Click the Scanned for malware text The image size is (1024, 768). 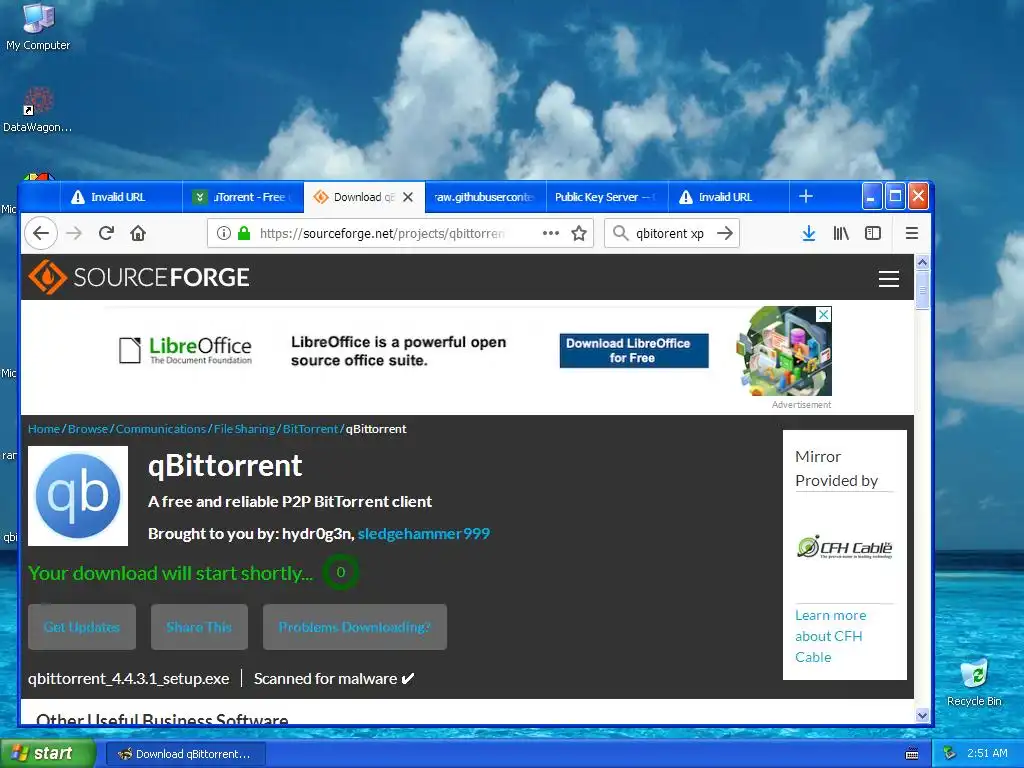(325, 679)
